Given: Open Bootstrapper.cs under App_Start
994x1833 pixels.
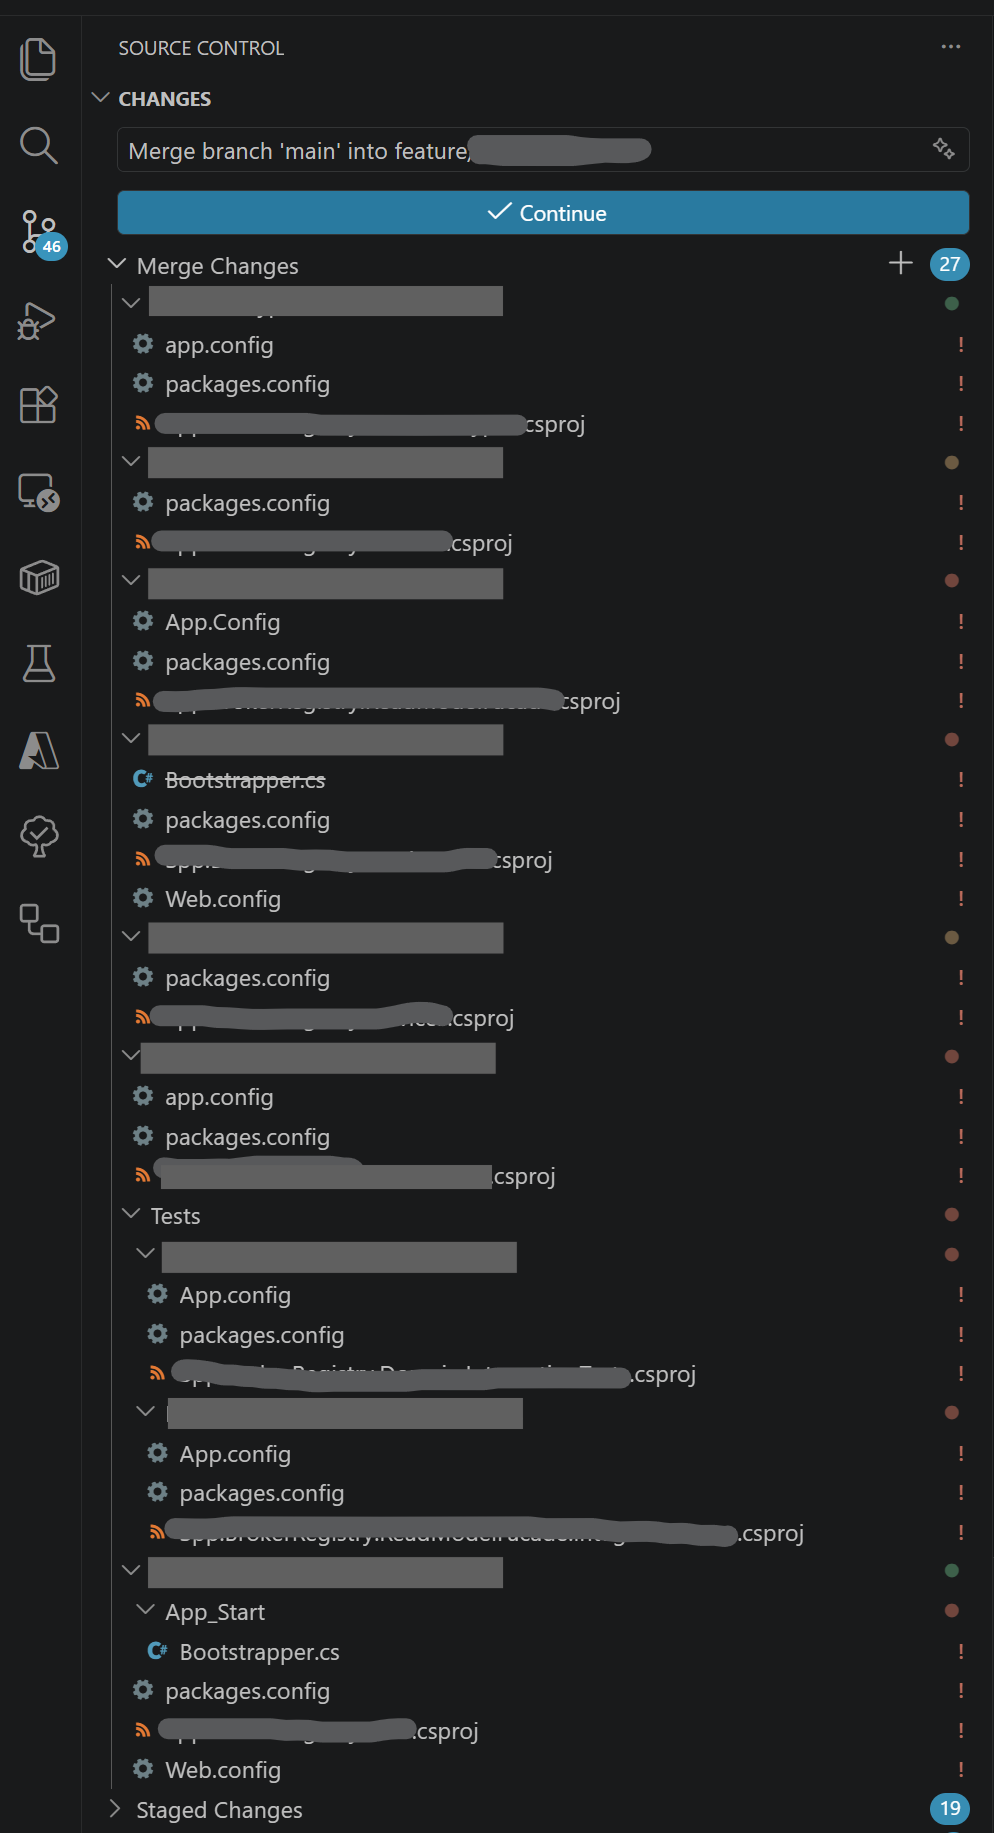Looking at the screenshot, I should point(259,1652).
